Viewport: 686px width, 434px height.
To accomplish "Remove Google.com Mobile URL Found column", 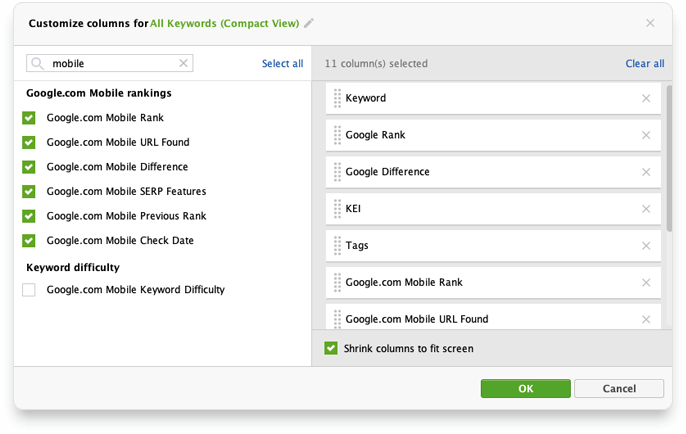I will [x=646, y=319].
